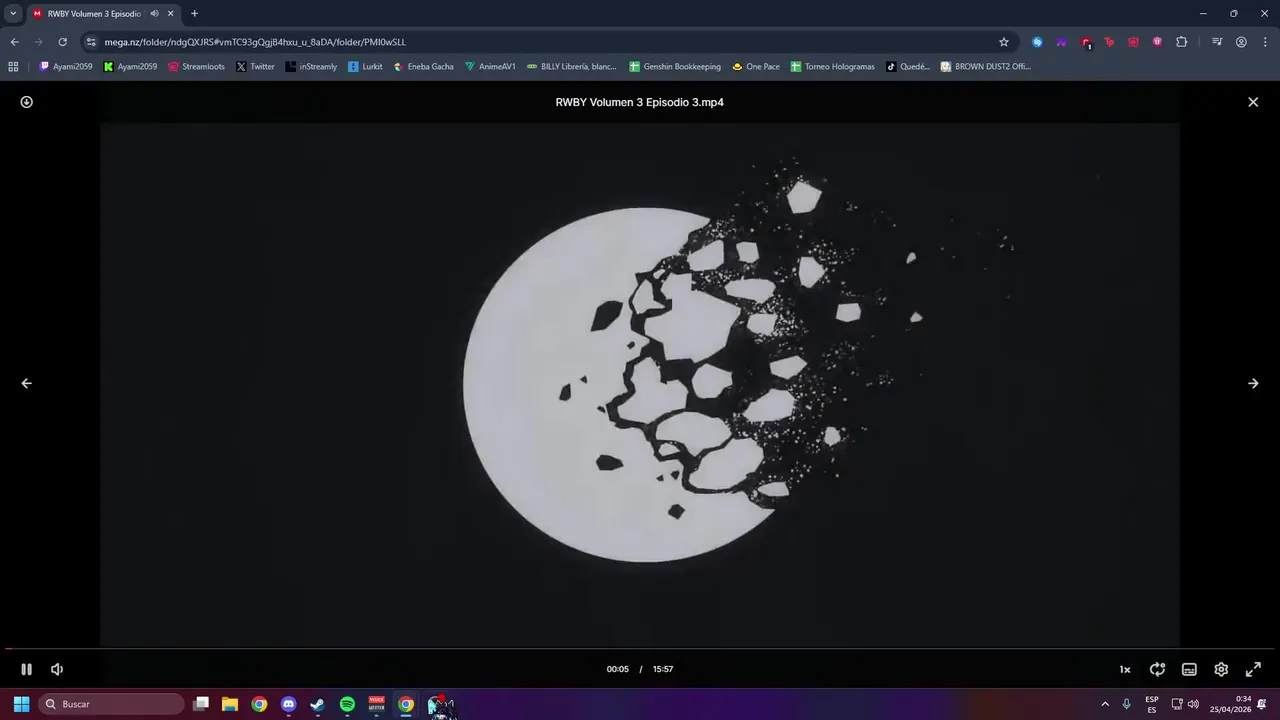Open the Chrome profile avatar
Viewport: 1280px width, 720px height.
pos(1241,42)
